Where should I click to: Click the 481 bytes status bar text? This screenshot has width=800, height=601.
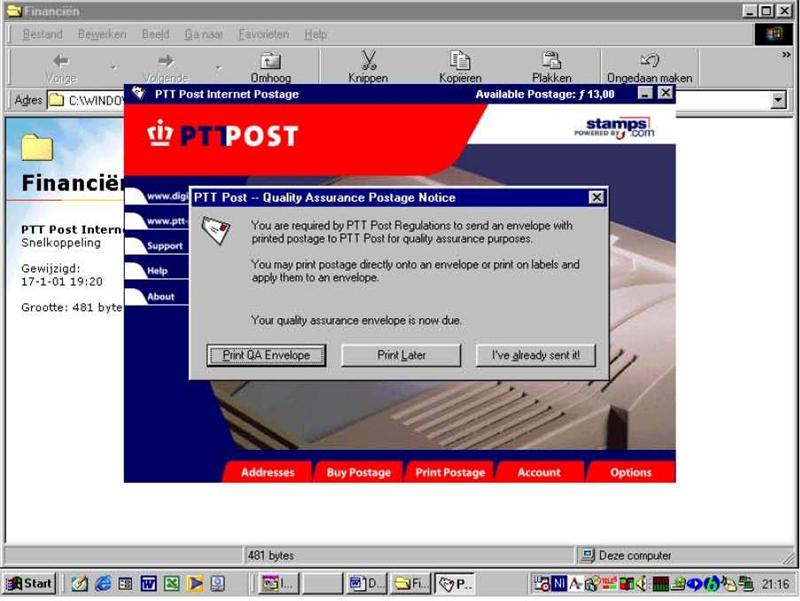pyautogui.click(x=270, y=556)
